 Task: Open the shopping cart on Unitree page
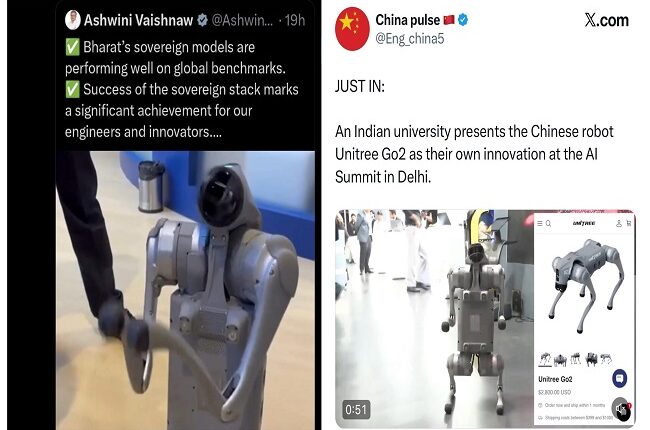click(x=628, y=224)
